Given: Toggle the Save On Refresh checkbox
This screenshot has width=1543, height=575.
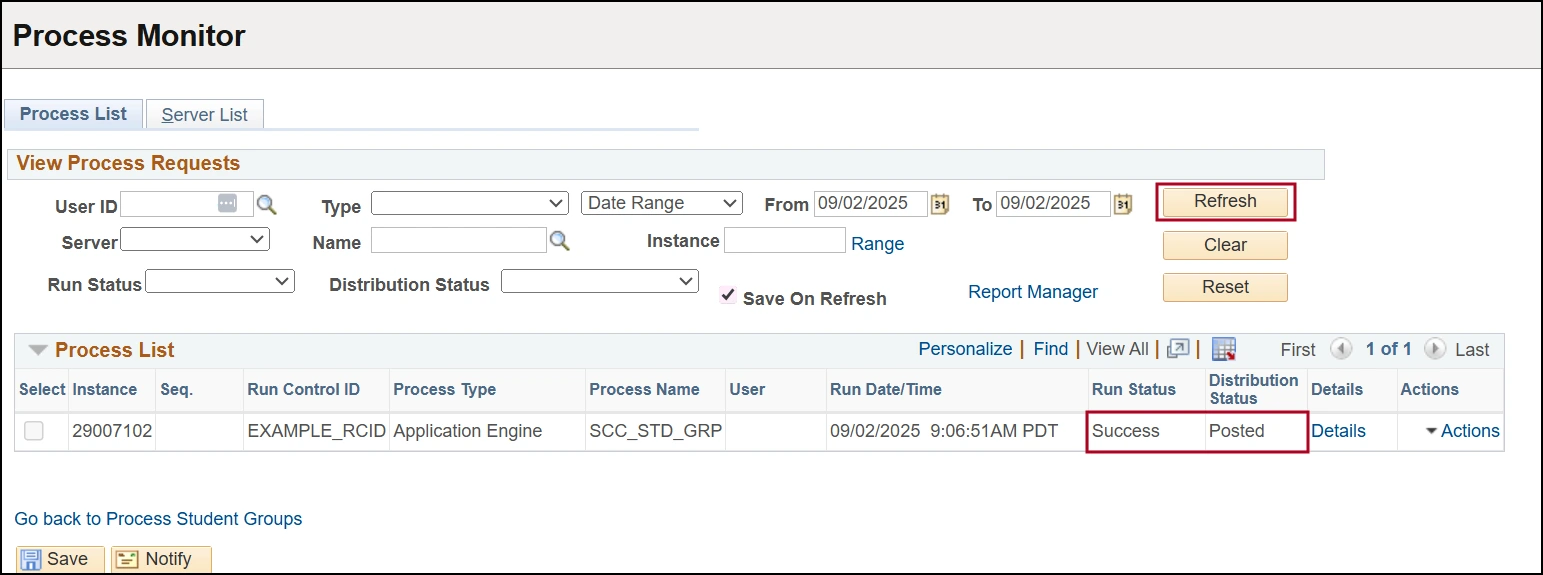Looking at the screenshot, I should 728,297.
